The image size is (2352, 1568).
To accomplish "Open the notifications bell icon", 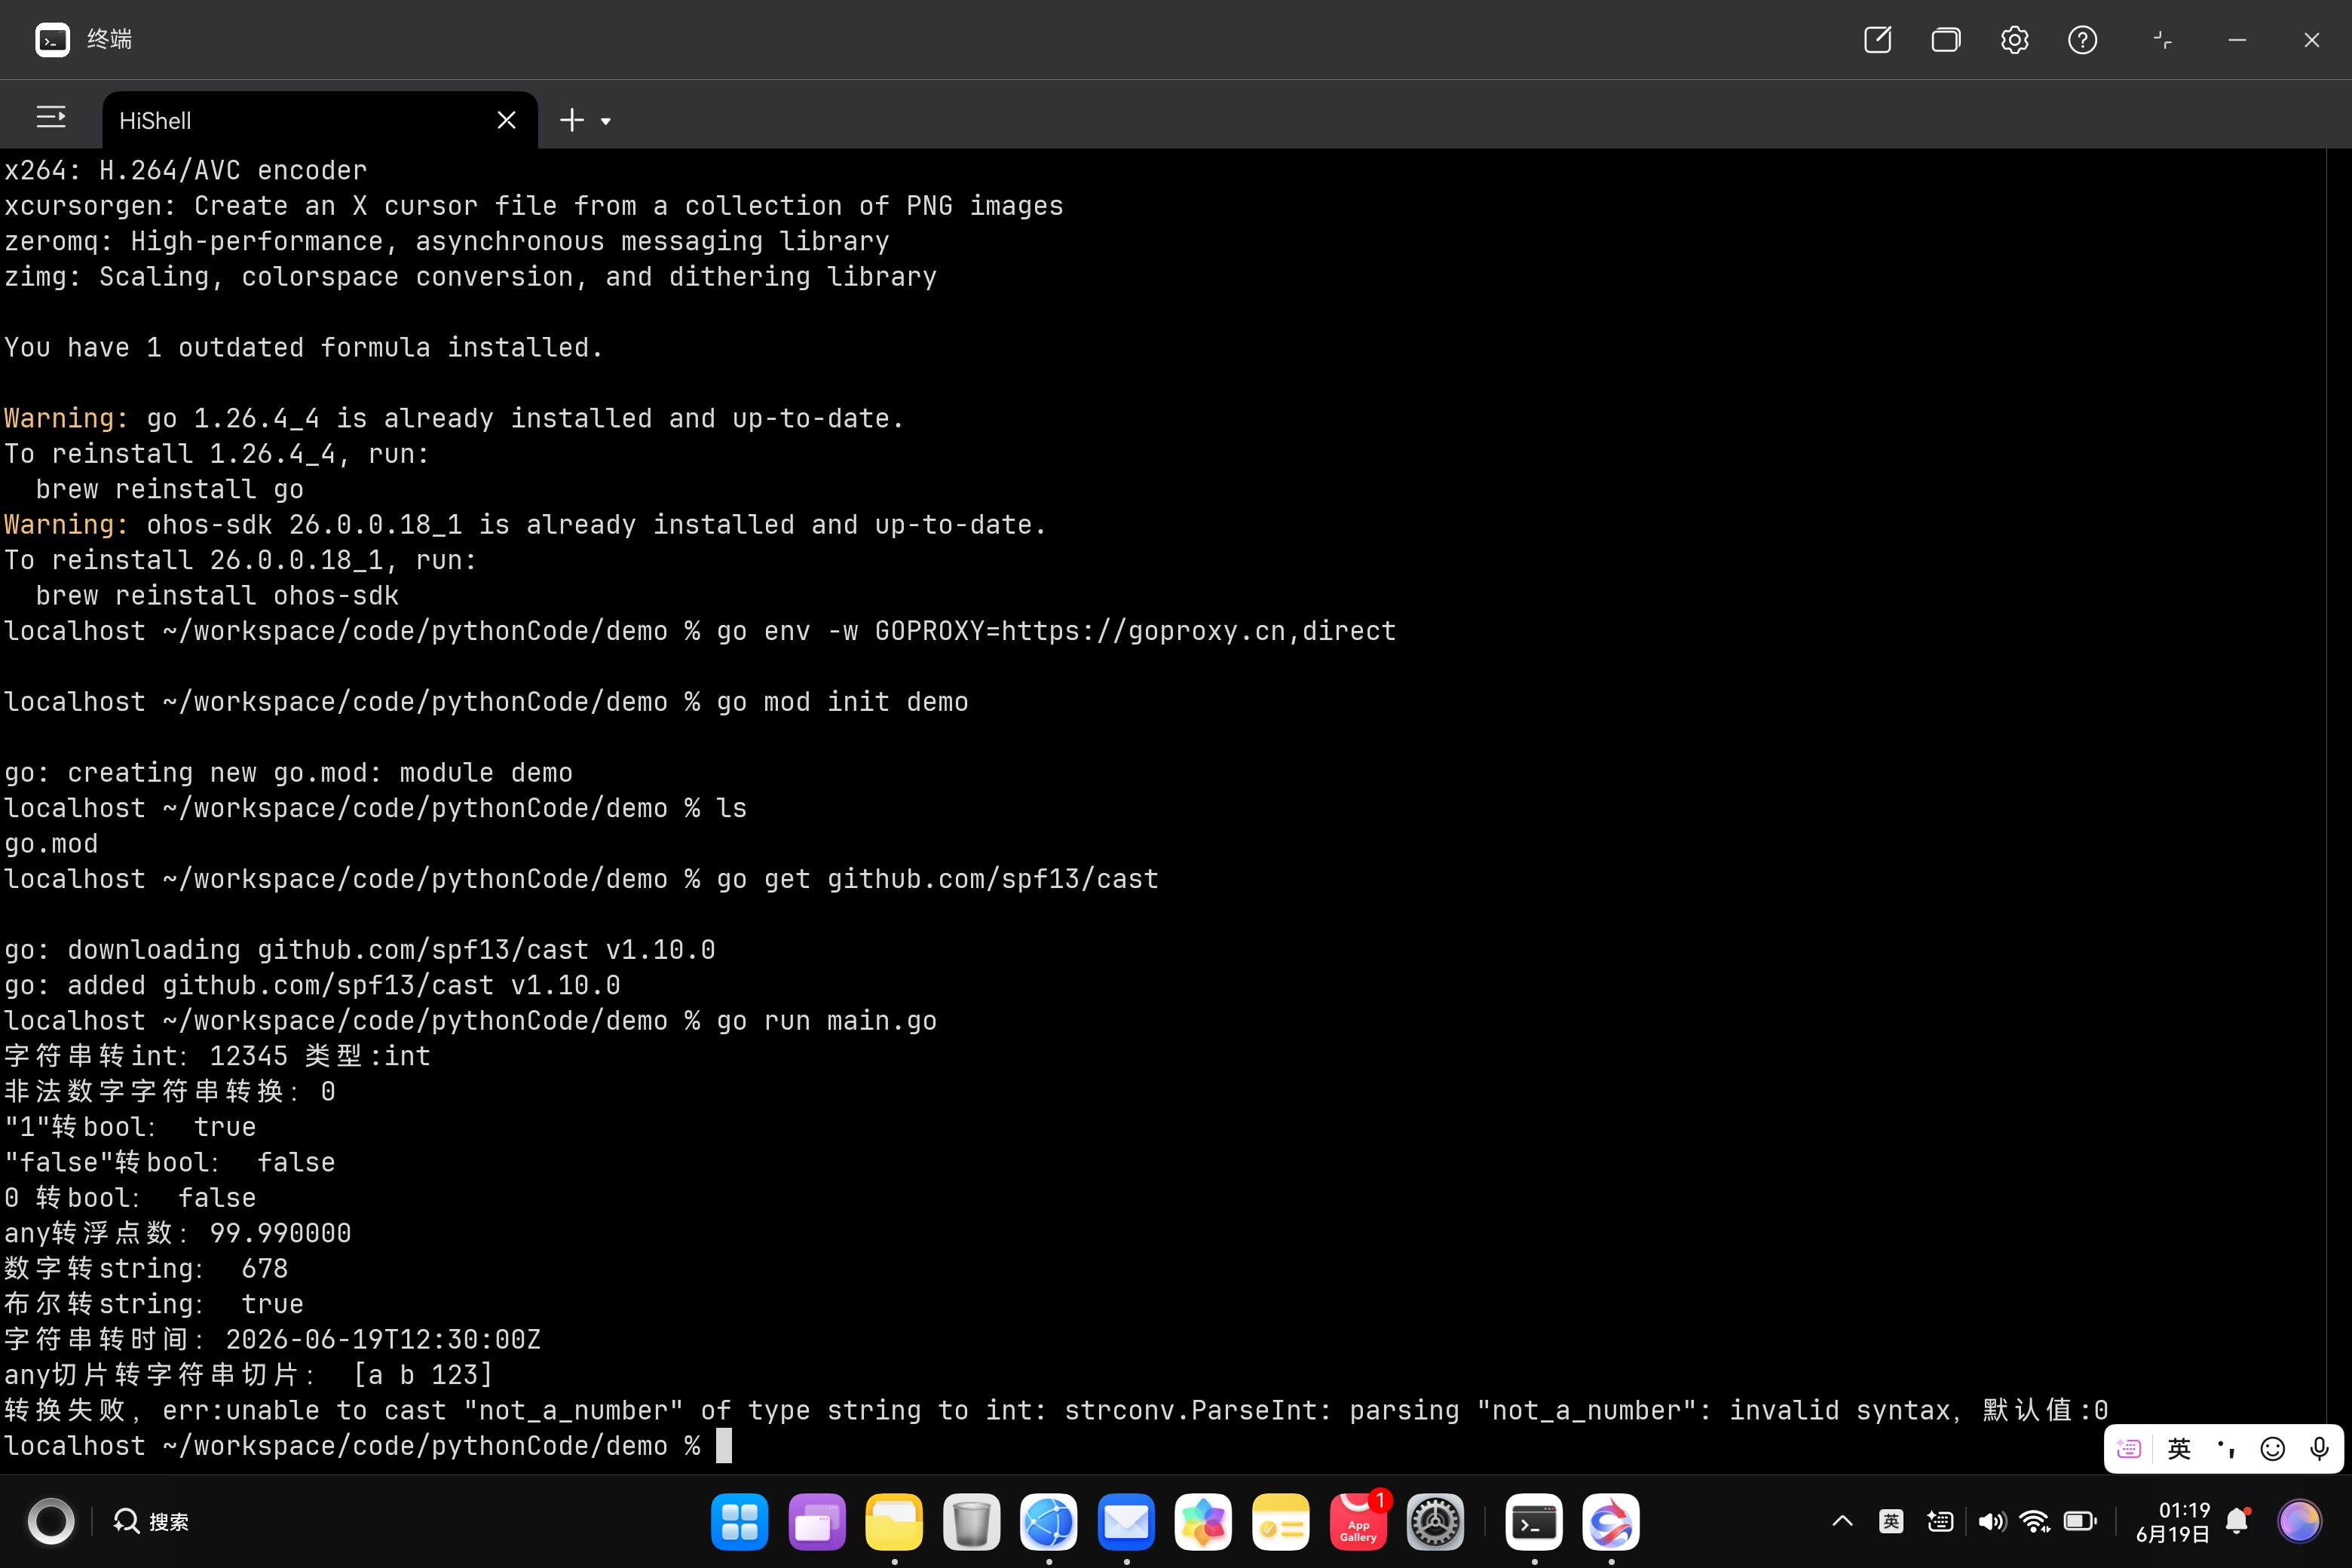I will pos(2238,1521).
